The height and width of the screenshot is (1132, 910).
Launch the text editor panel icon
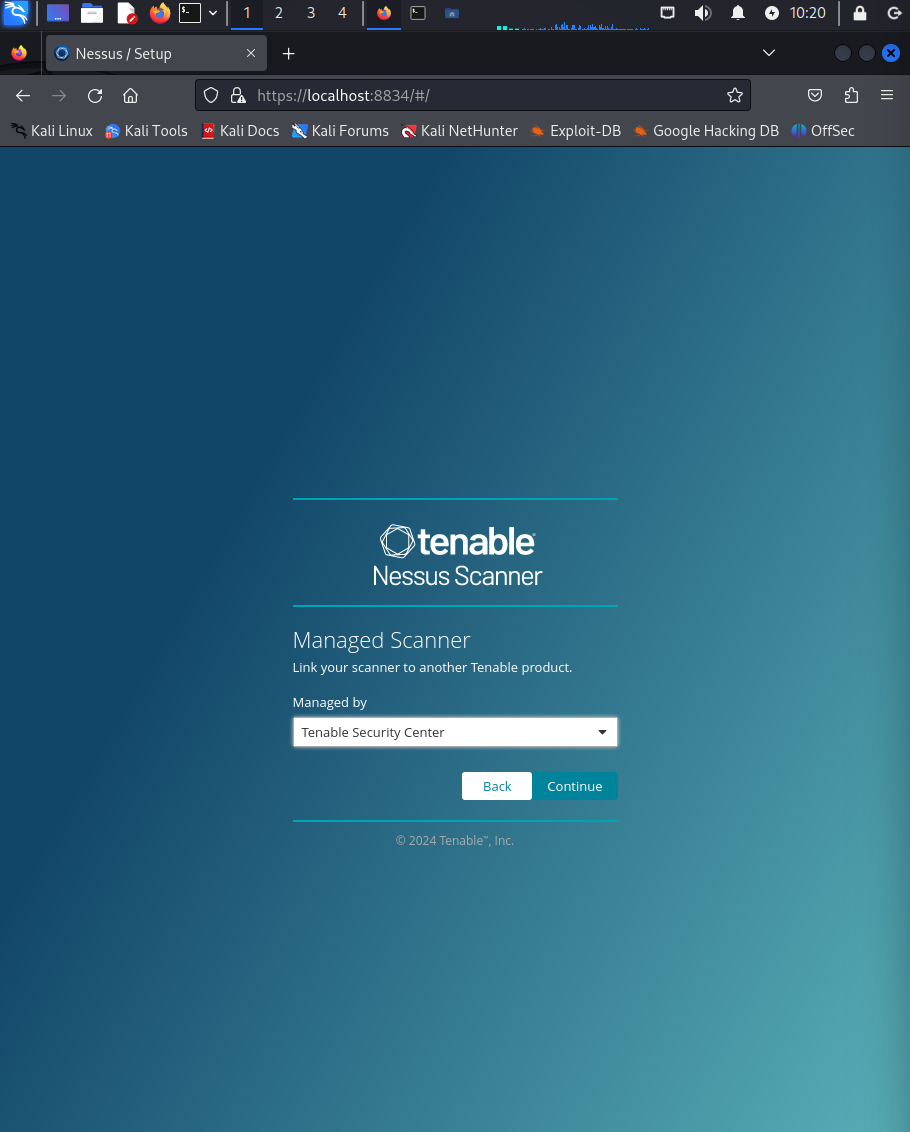[126, 13]
